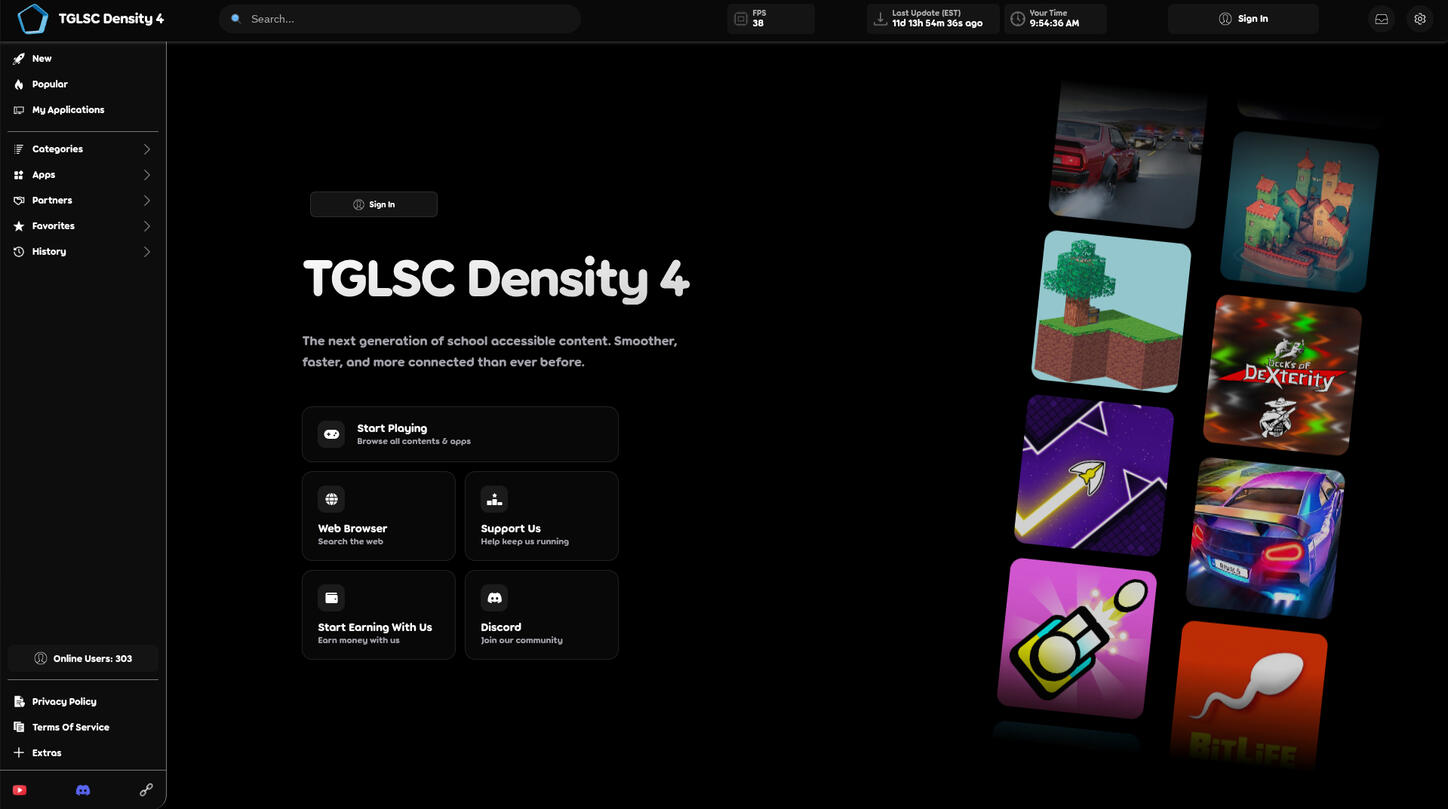Viewport: 1448px width, 809px height.
Task: Open the Discord icon in sidebar footer
Action: coord(83,790)
